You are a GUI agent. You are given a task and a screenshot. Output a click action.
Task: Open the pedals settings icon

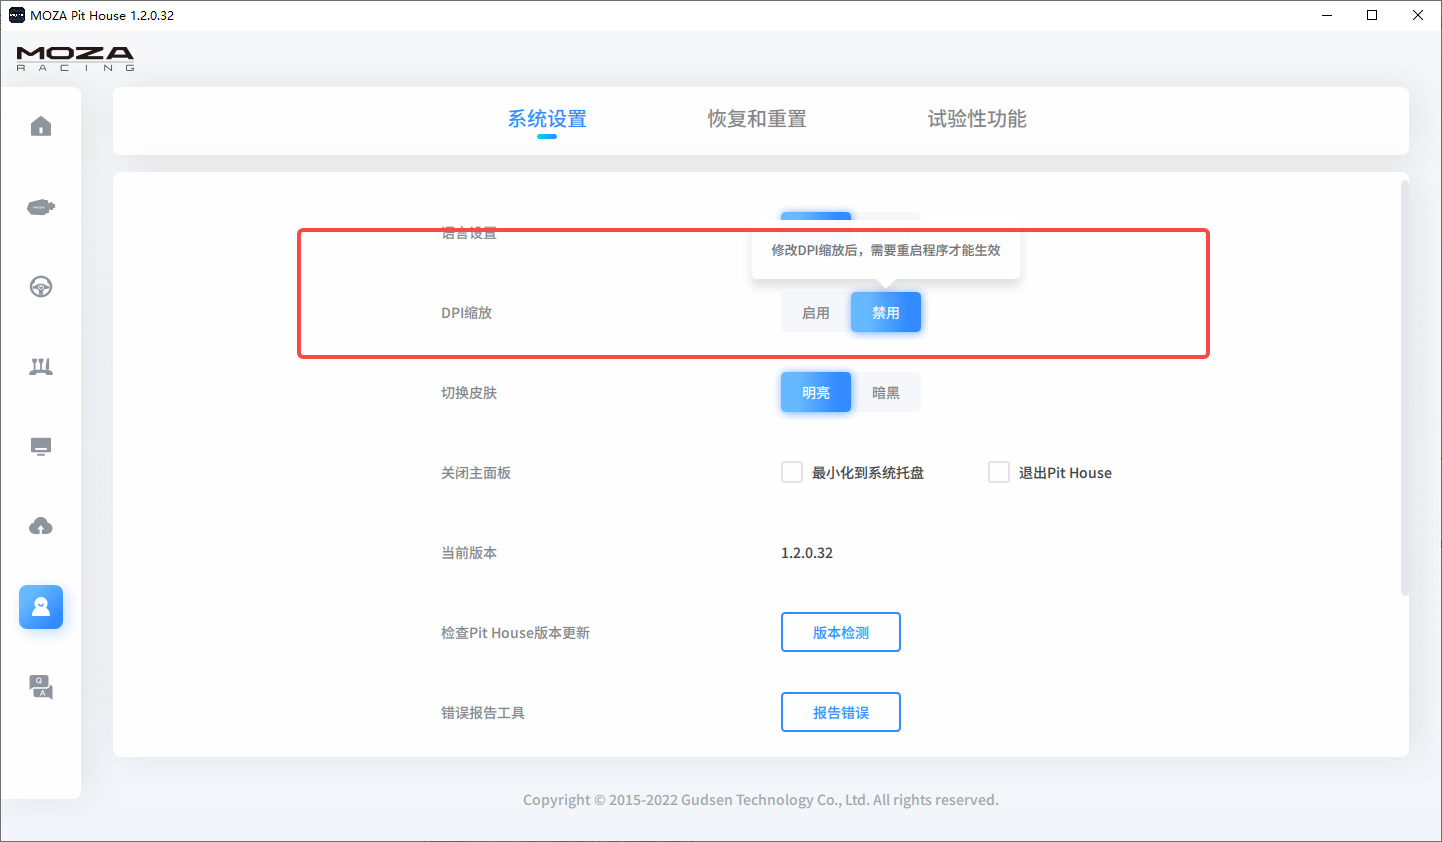(41, 367)
